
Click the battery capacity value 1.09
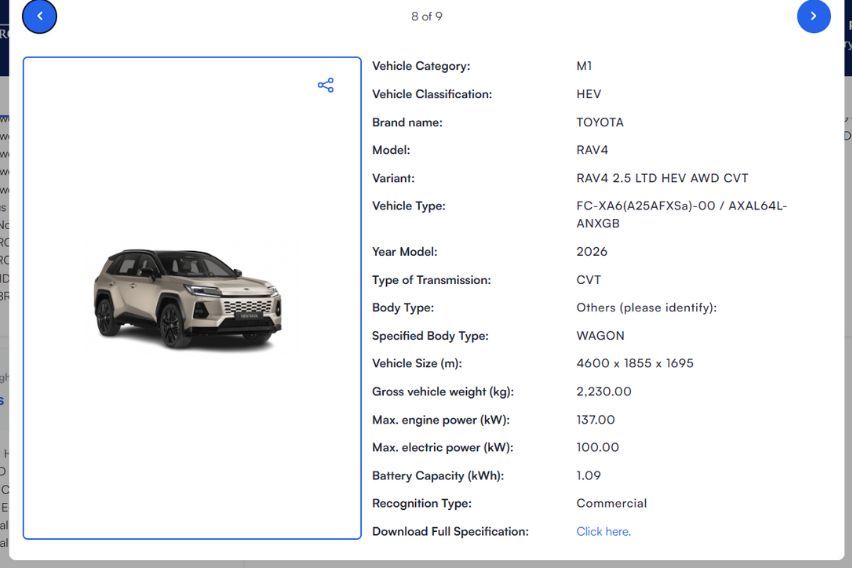click(588, 476)
